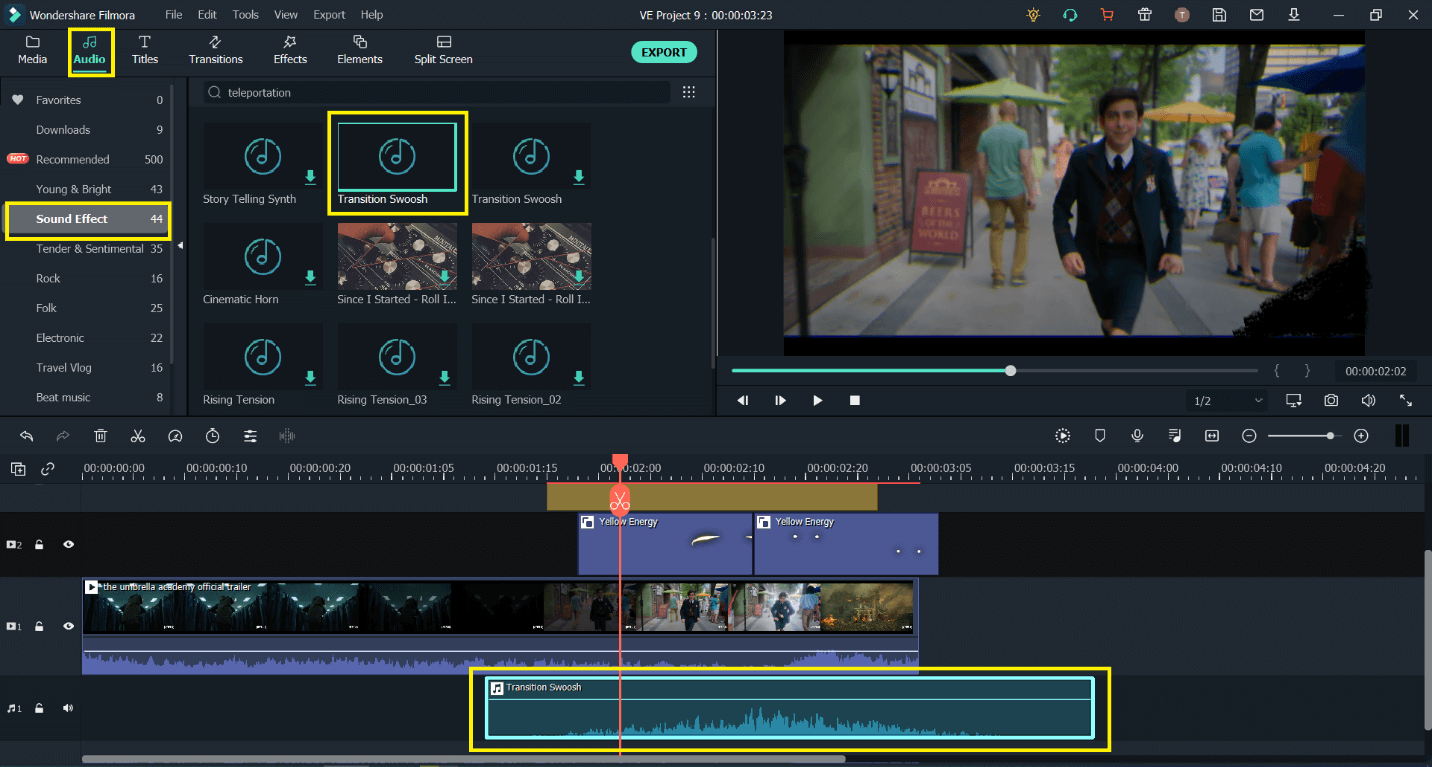
Task: Toggle visibility of video track 1
Action: click(68, 626)
